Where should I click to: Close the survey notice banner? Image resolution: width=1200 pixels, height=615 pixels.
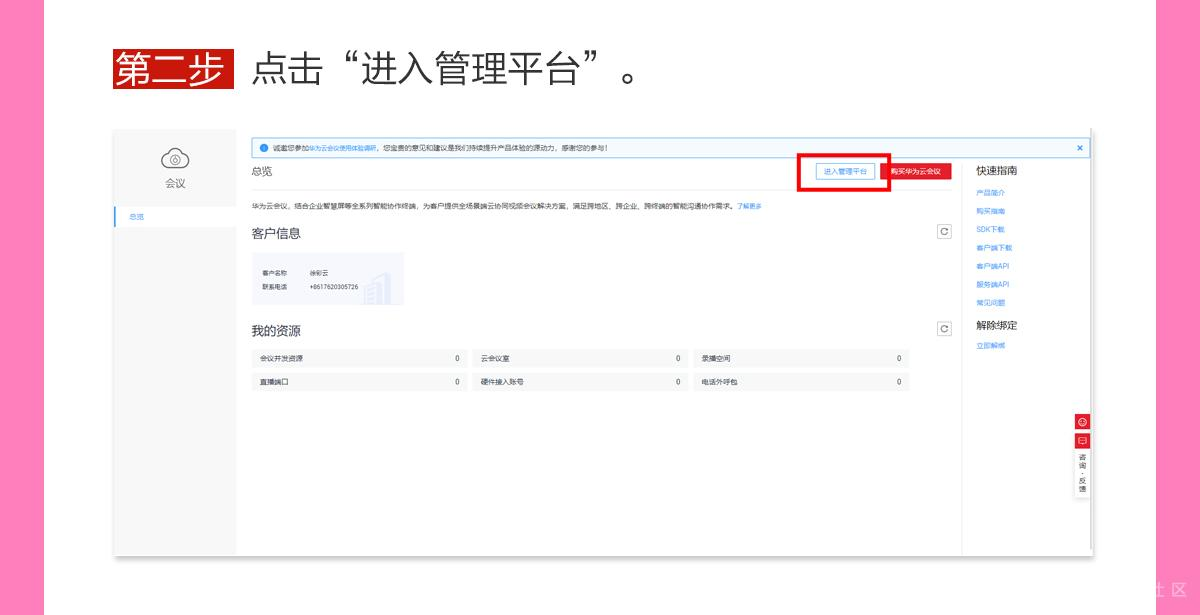click(x=1080, y=148)
